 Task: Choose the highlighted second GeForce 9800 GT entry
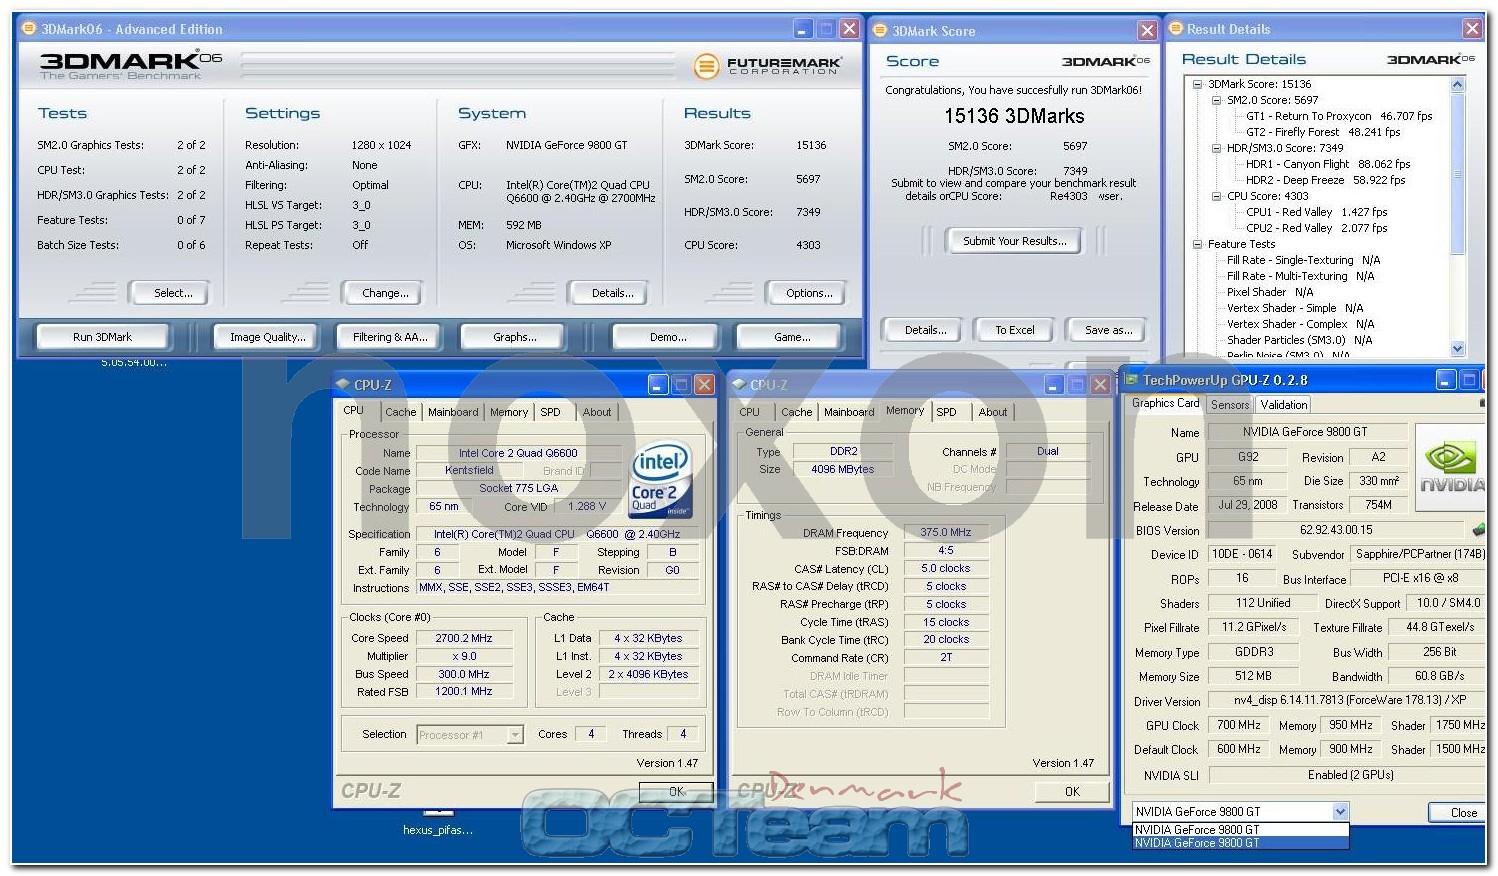point(1240,843)
